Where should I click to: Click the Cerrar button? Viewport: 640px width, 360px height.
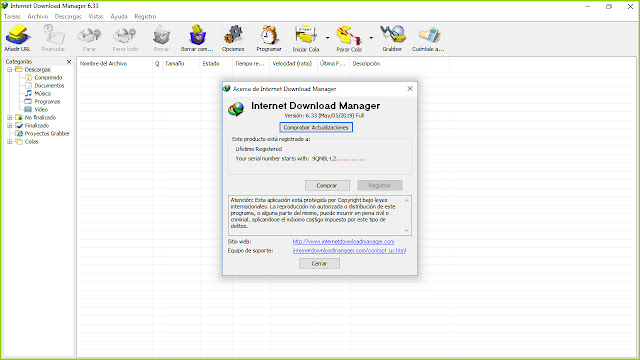319,264
